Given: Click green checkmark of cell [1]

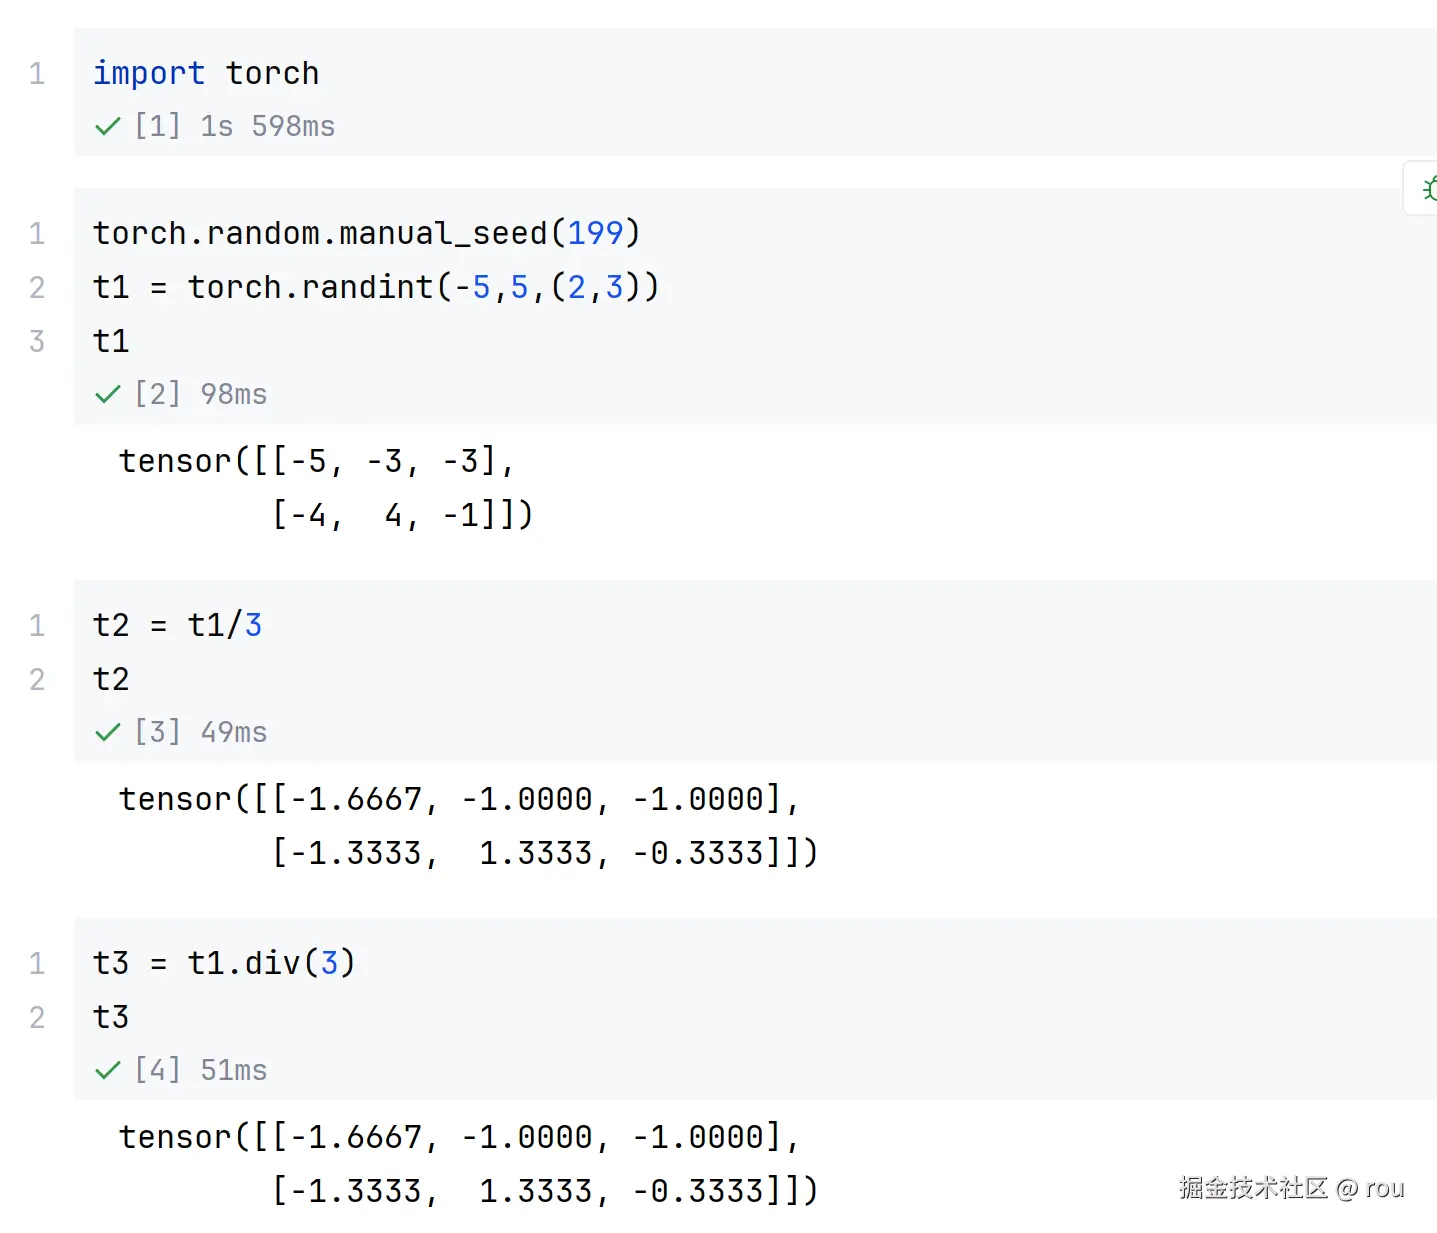Looking at the screenshot, I should point(107,127).
